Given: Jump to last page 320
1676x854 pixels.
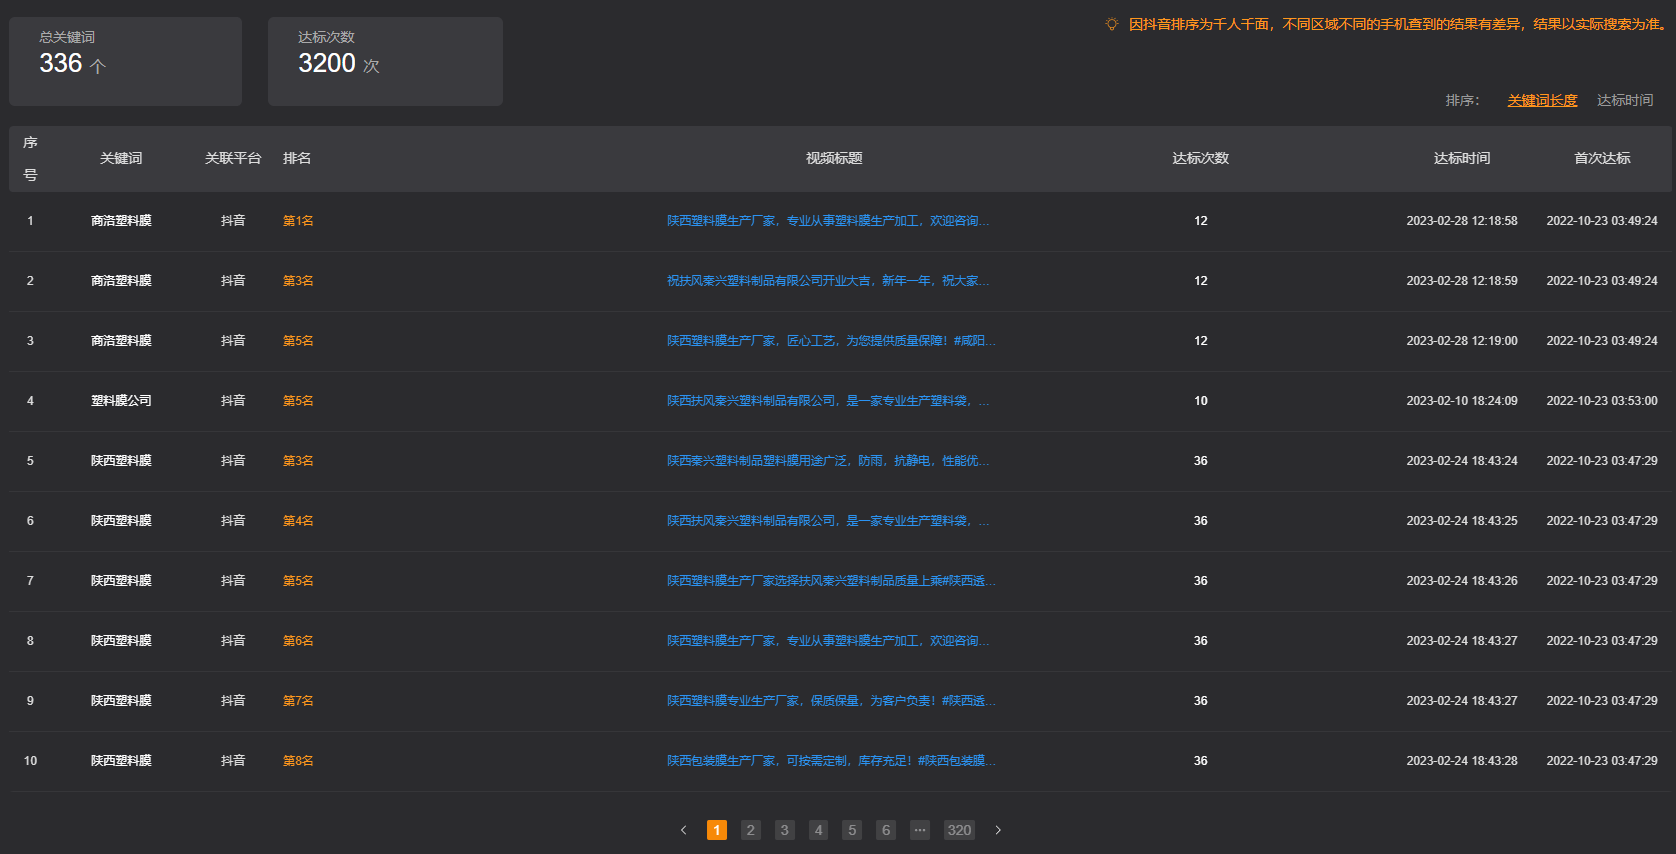Looking at the screenshot, I should pos(959,830).
